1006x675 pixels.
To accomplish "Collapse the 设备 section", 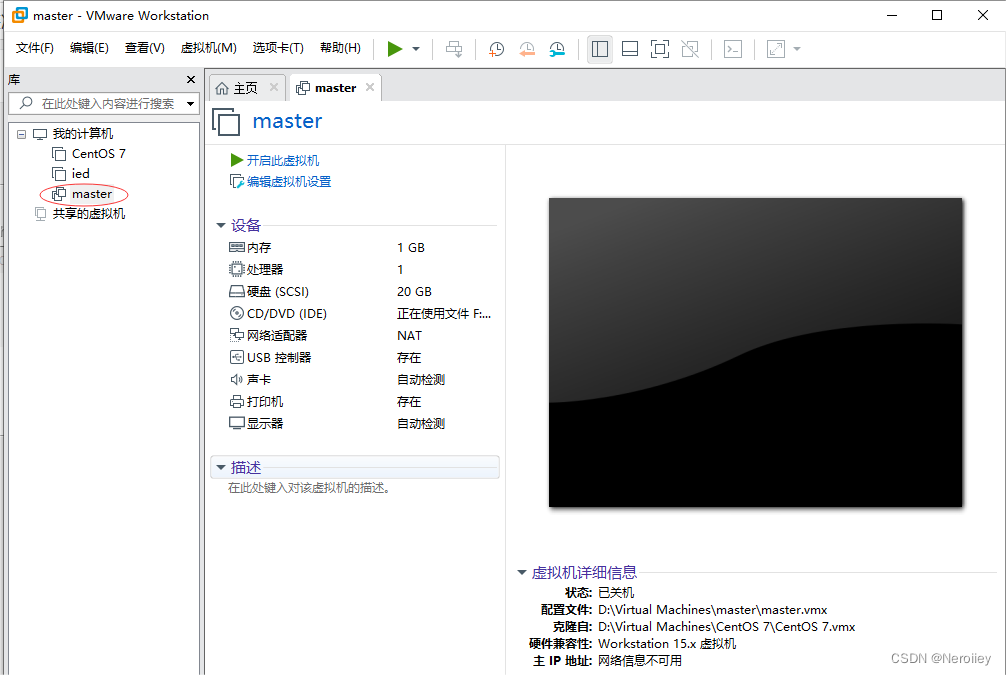I will pos(221,225).
